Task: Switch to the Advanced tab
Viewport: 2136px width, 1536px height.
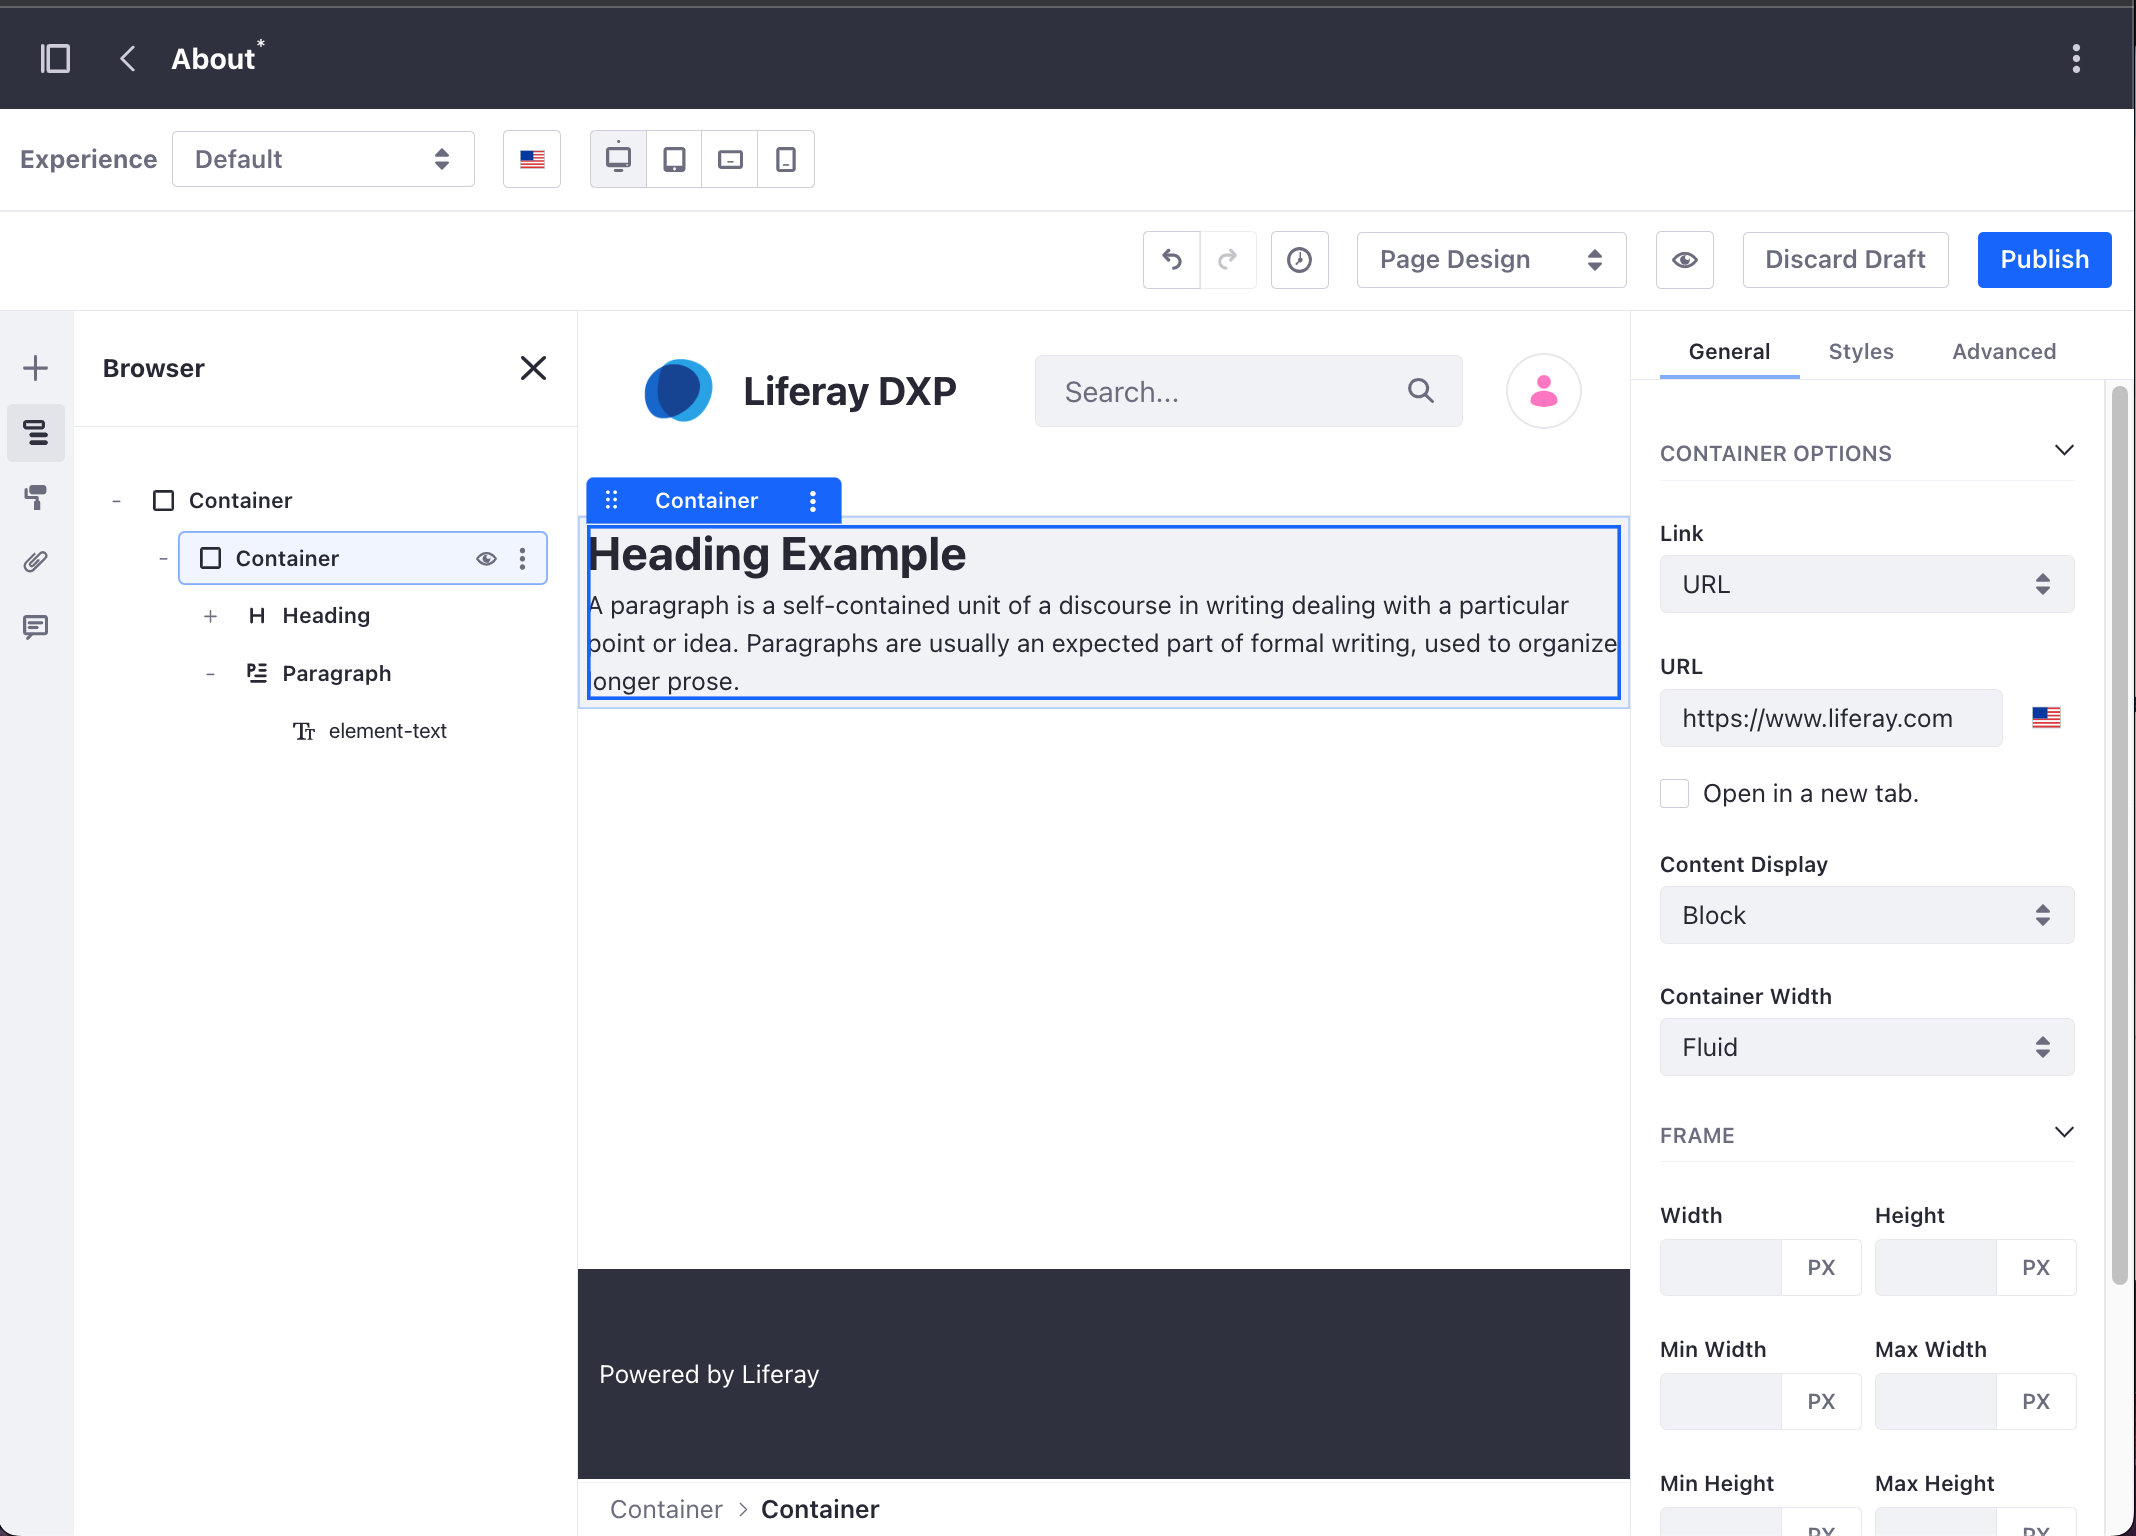Action: click(2002, 350)
